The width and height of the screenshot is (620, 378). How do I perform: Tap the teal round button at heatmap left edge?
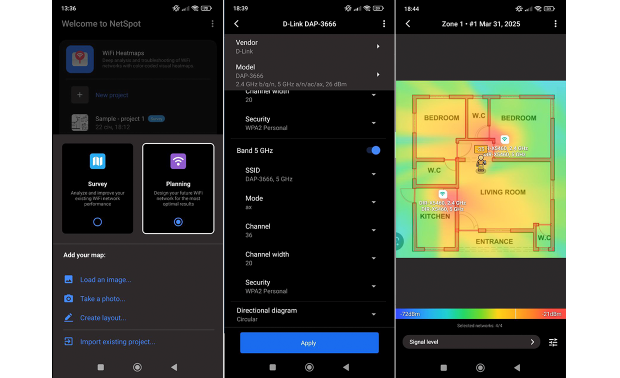[x=399, y=241]
